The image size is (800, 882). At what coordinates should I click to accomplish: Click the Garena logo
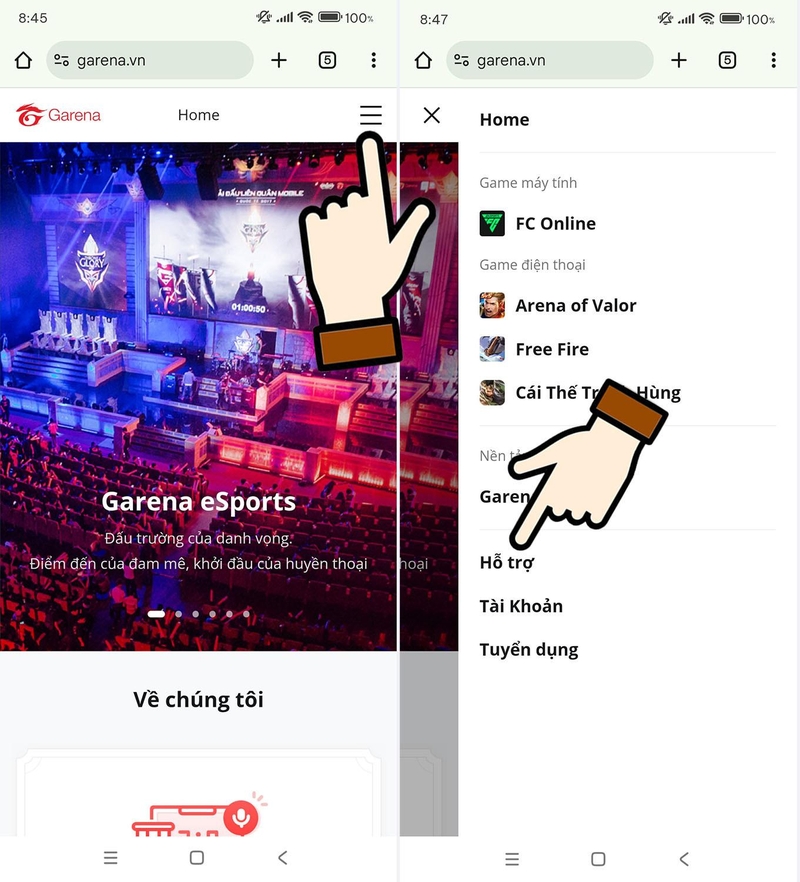[59, 115]
